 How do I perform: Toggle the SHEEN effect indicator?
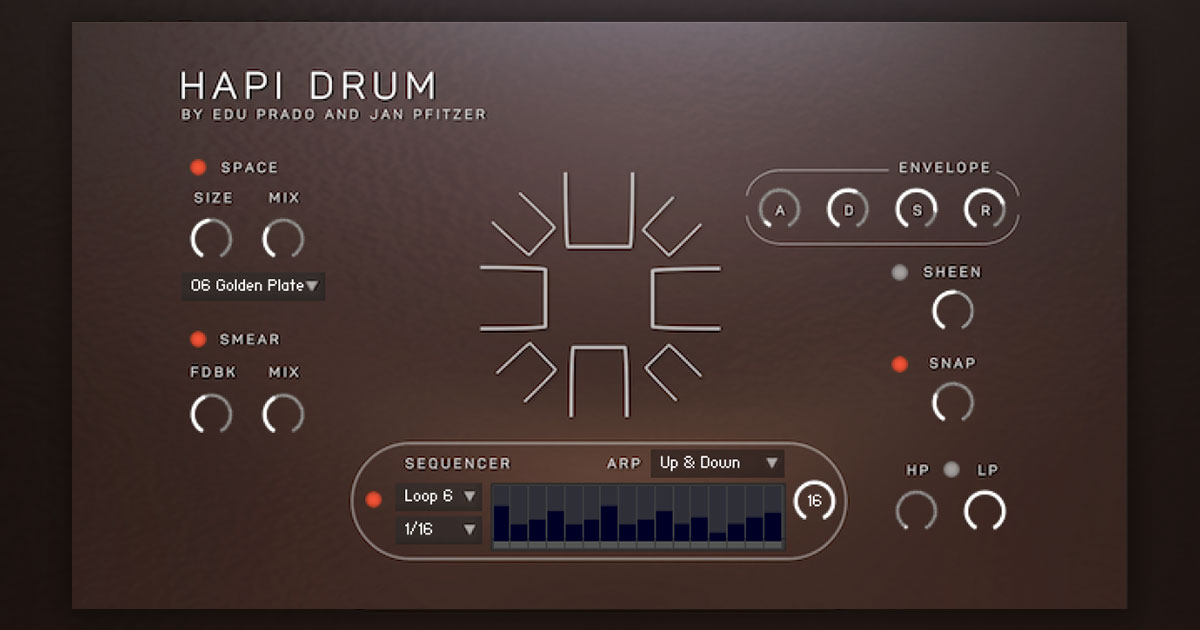(x=899, y=271)
